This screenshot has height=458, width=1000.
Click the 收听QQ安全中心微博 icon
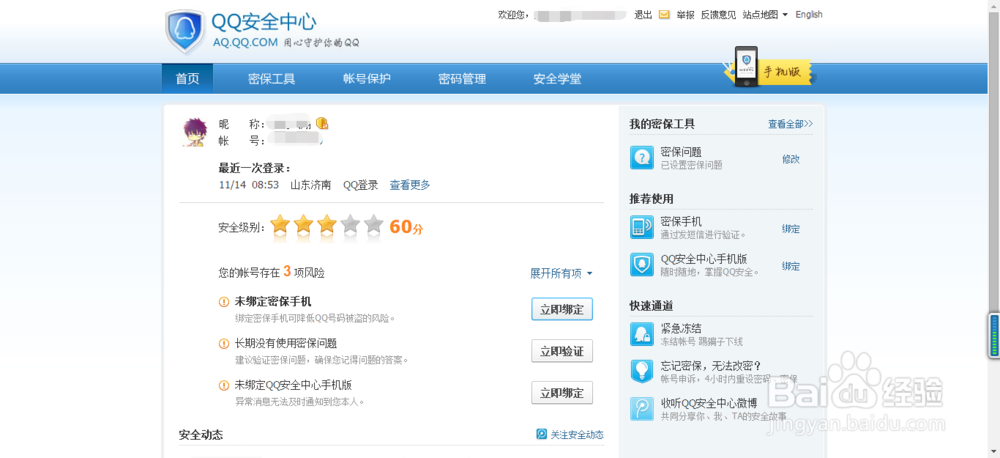tap(642, 409)
